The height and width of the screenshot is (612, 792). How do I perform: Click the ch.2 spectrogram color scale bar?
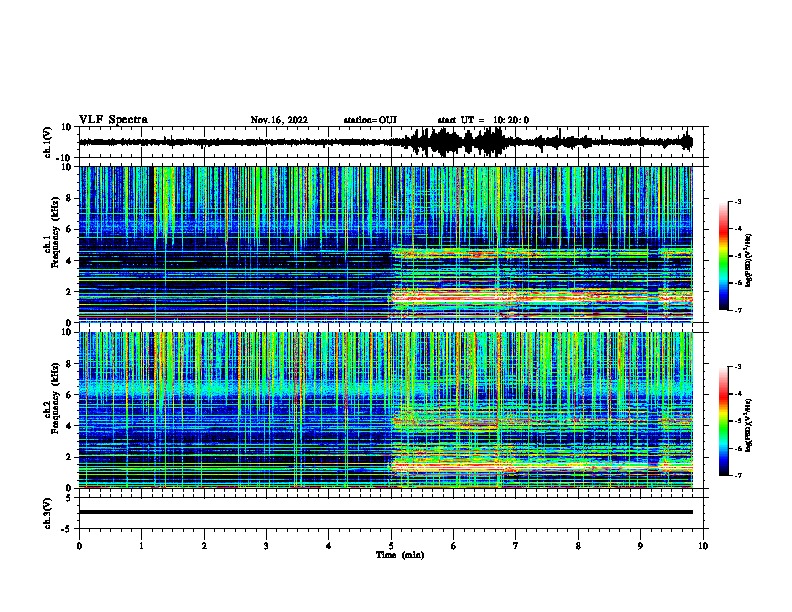point(724,421)
